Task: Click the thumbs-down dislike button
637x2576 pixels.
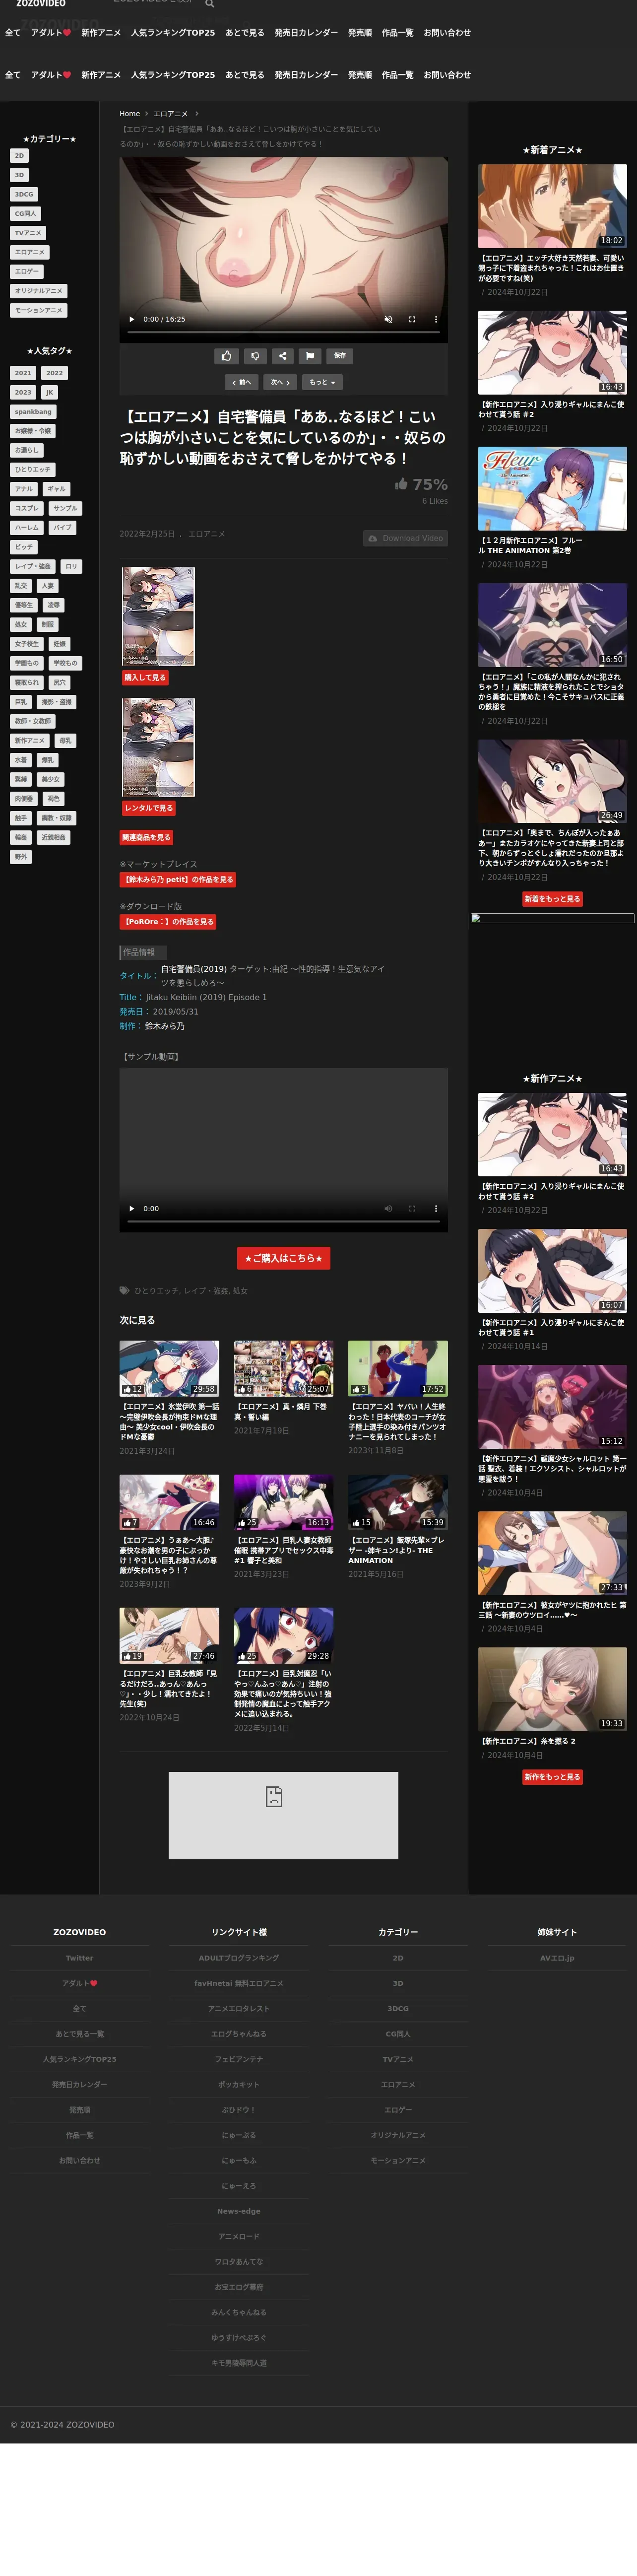Action: tap(254, 355)
